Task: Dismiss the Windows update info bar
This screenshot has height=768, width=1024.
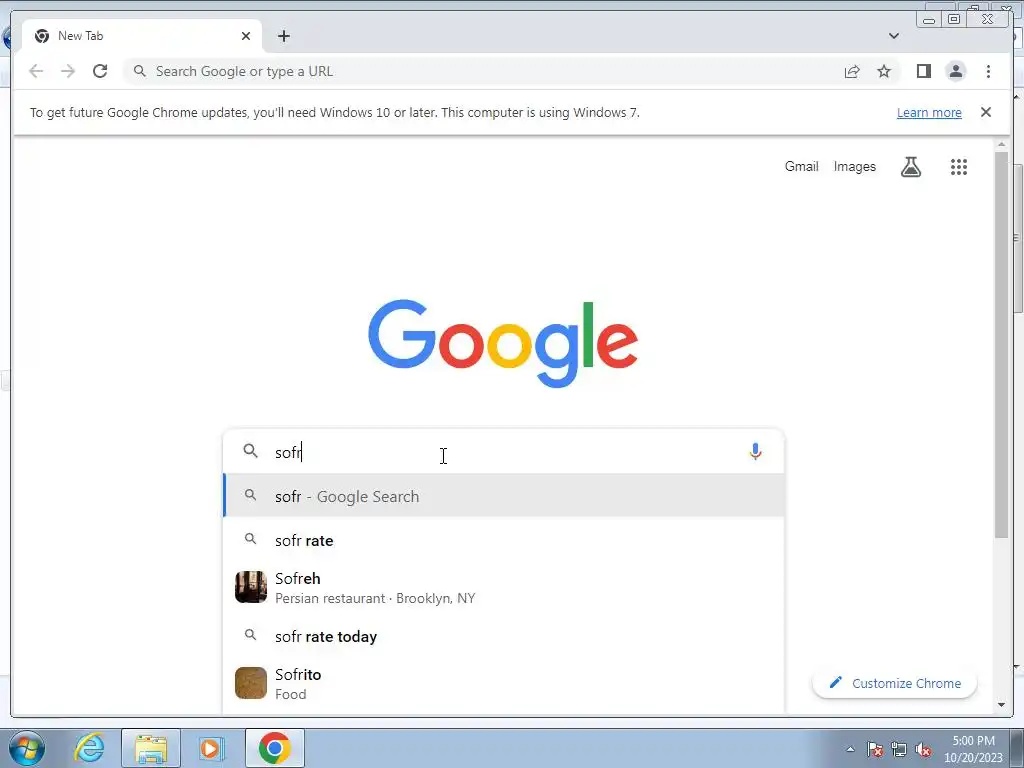Action: point(985,112)
